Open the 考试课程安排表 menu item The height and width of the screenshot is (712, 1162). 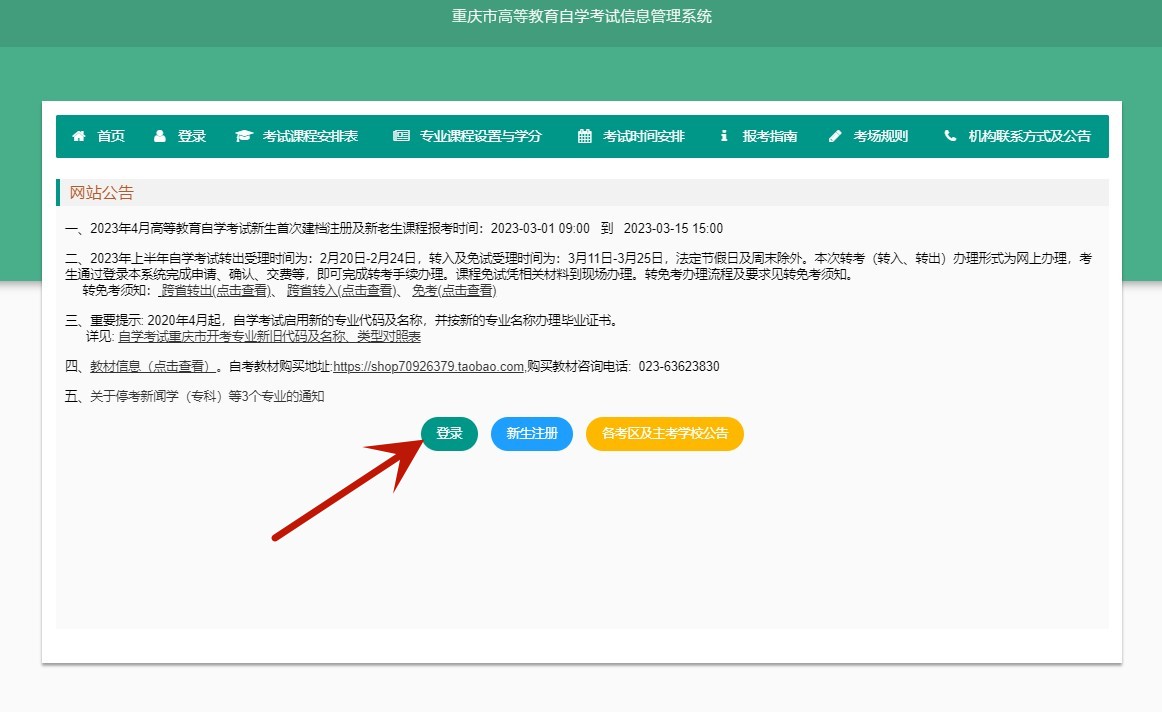point(310,137)
